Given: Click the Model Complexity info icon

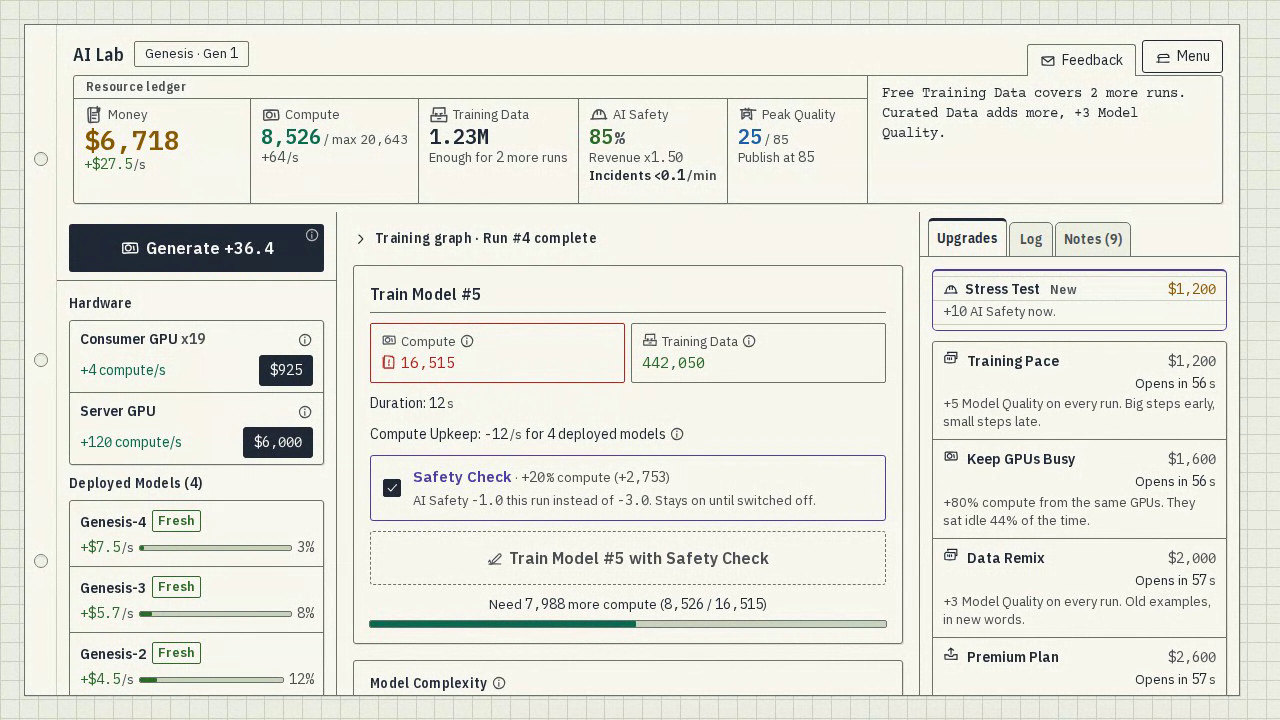Looking at the screenshot, I should tap(499, 683).
